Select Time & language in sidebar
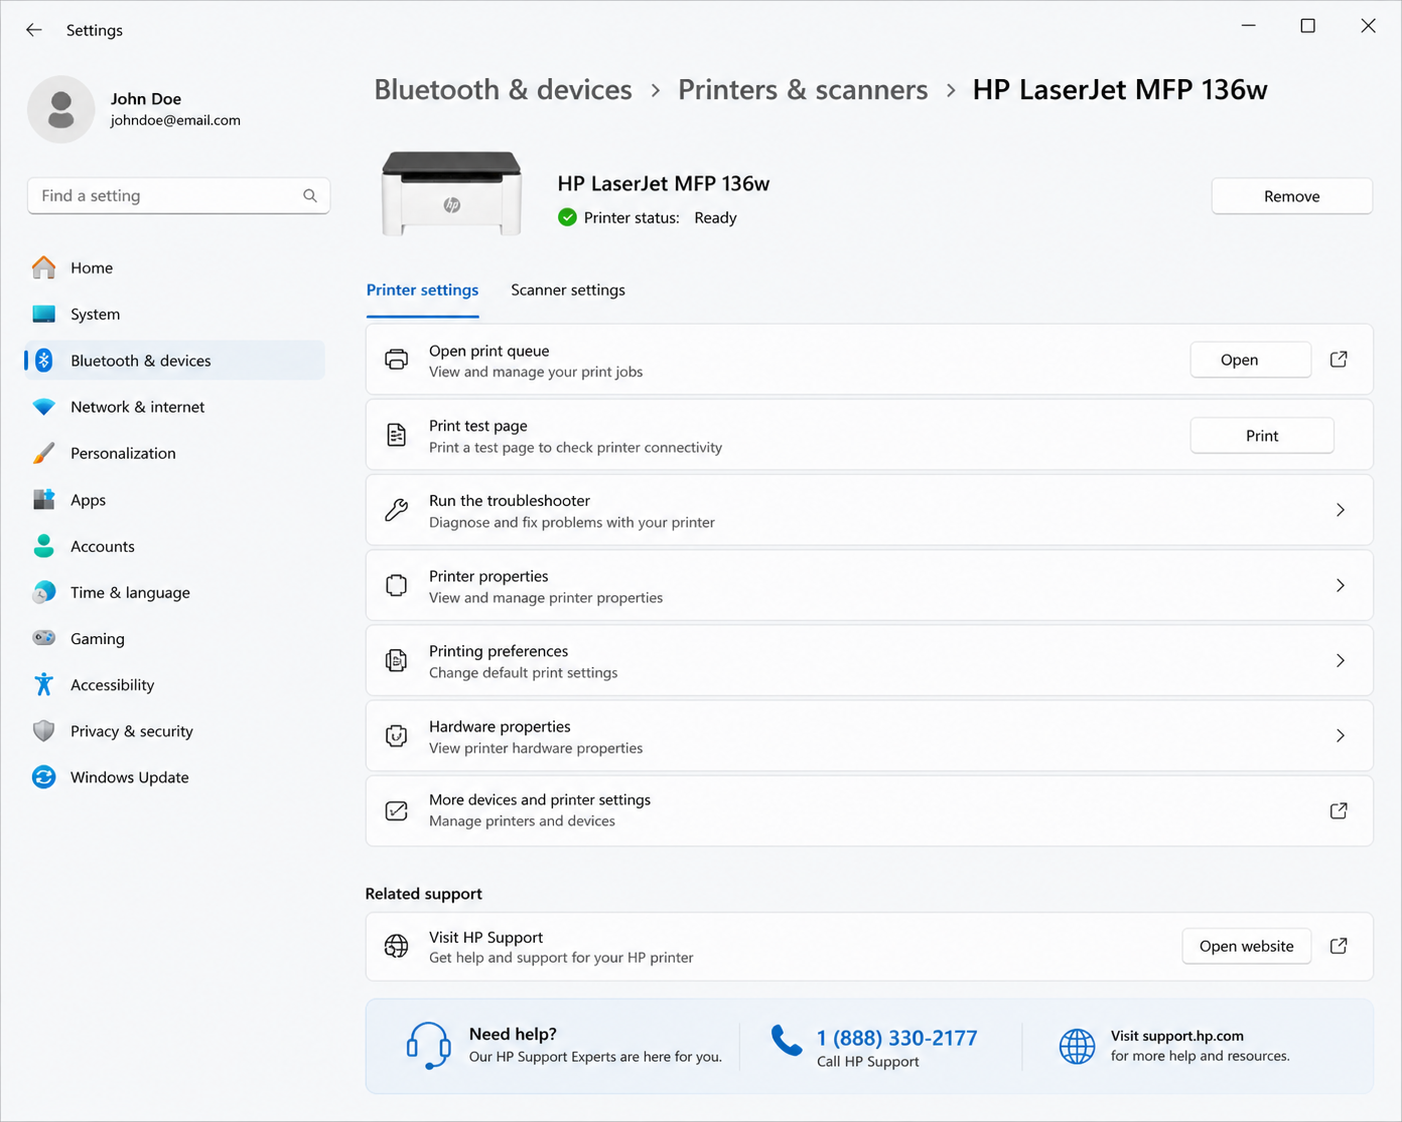The image size is (1402, 1122). (175, 592)
